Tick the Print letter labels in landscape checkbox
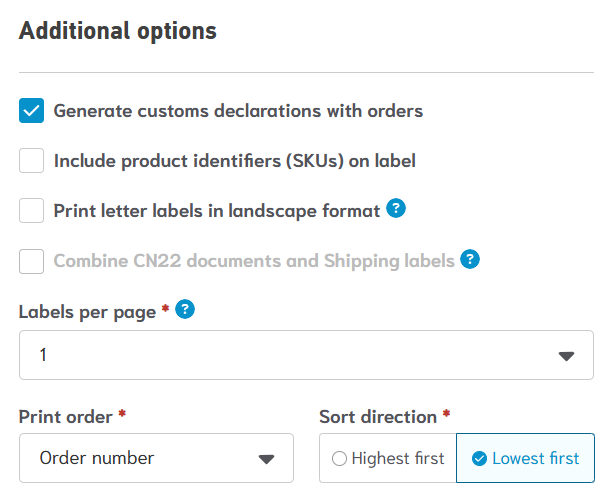The height and width of the screenshot is (497, 614). click(32, 210)
